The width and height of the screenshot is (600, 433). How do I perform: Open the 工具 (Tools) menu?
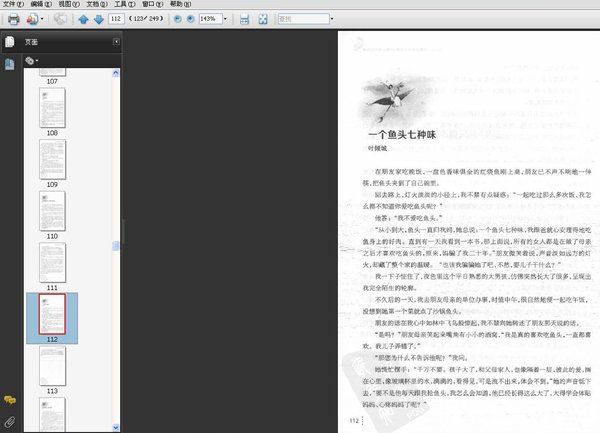click(125, 4)
